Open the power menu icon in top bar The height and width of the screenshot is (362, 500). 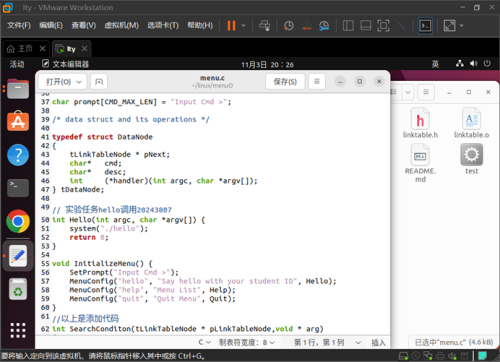487,63
